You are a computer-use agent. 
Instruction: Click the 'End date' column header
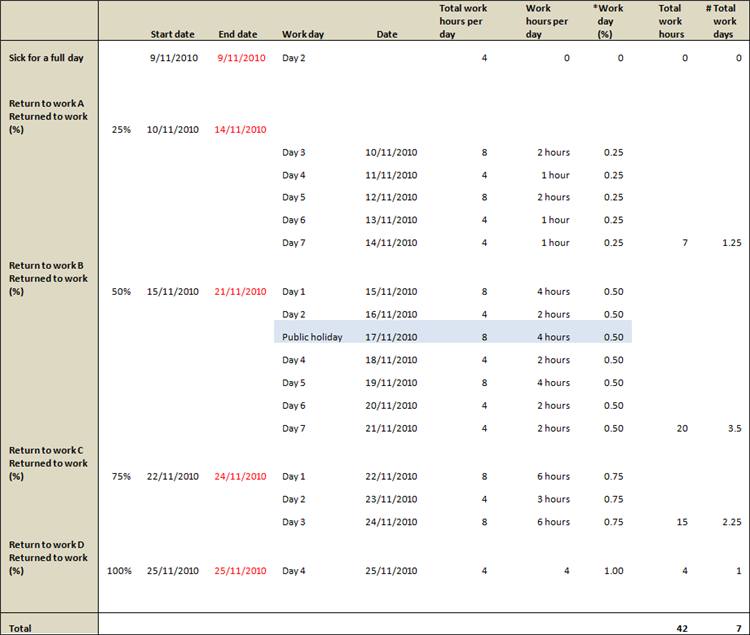238,34
